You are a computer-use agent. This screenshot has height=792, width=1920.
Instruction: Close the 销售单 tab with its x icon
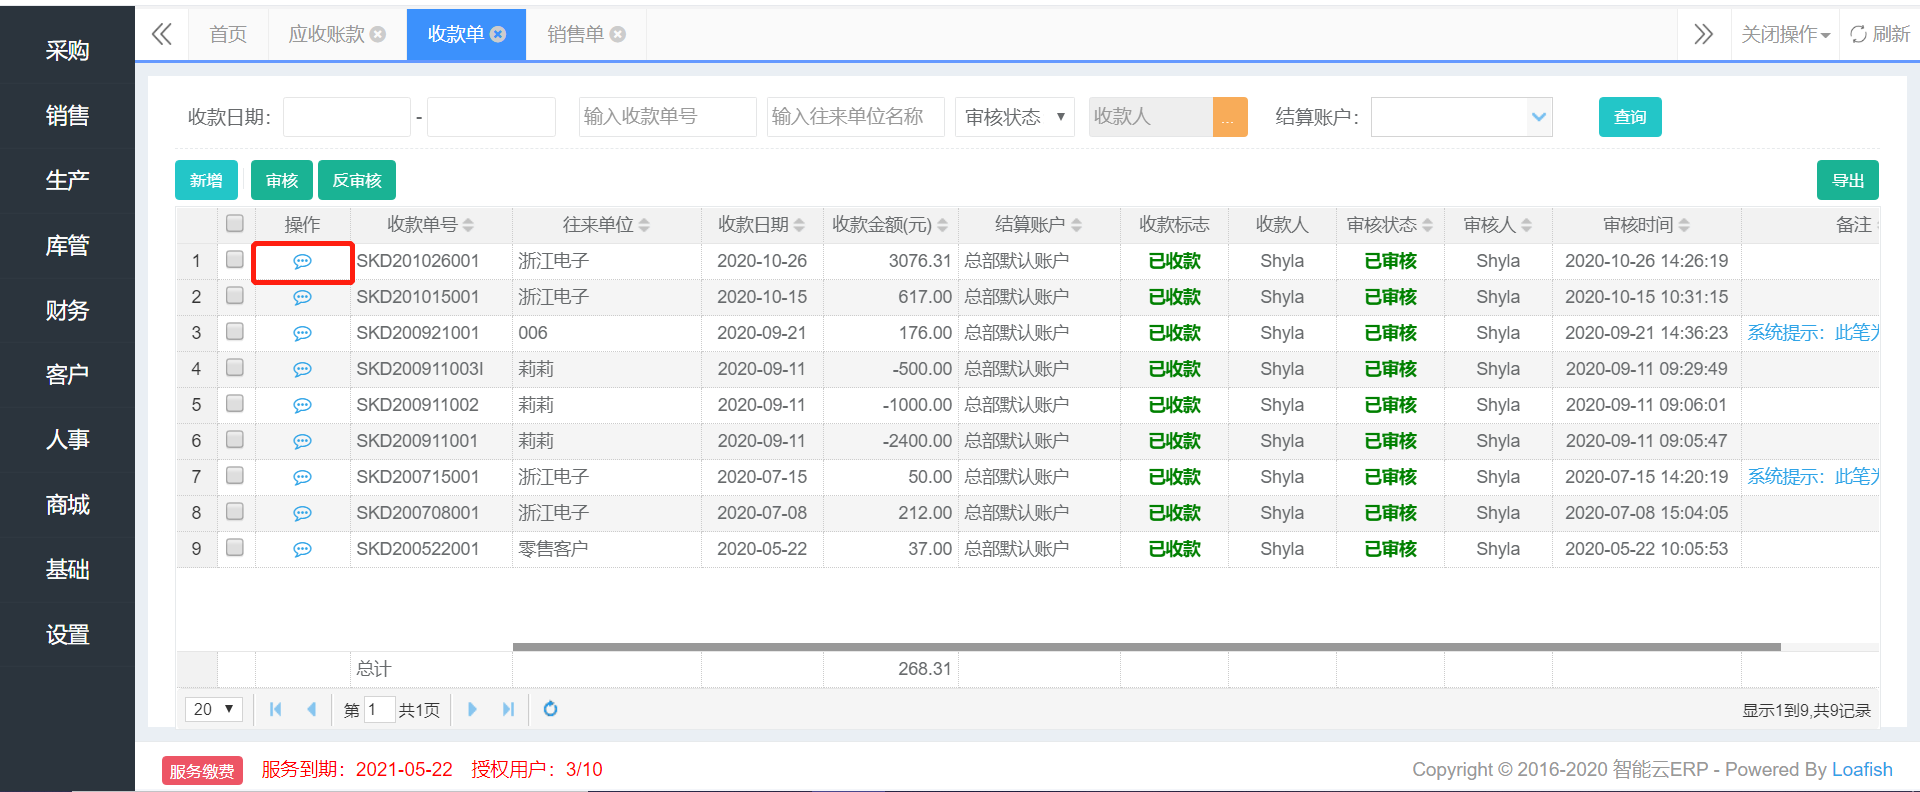click(x=618, y=34)
